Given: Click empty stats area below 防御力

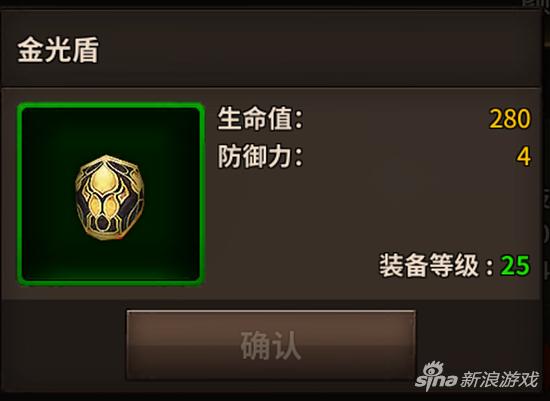Looking at the screenshot, I should (374, 210).
